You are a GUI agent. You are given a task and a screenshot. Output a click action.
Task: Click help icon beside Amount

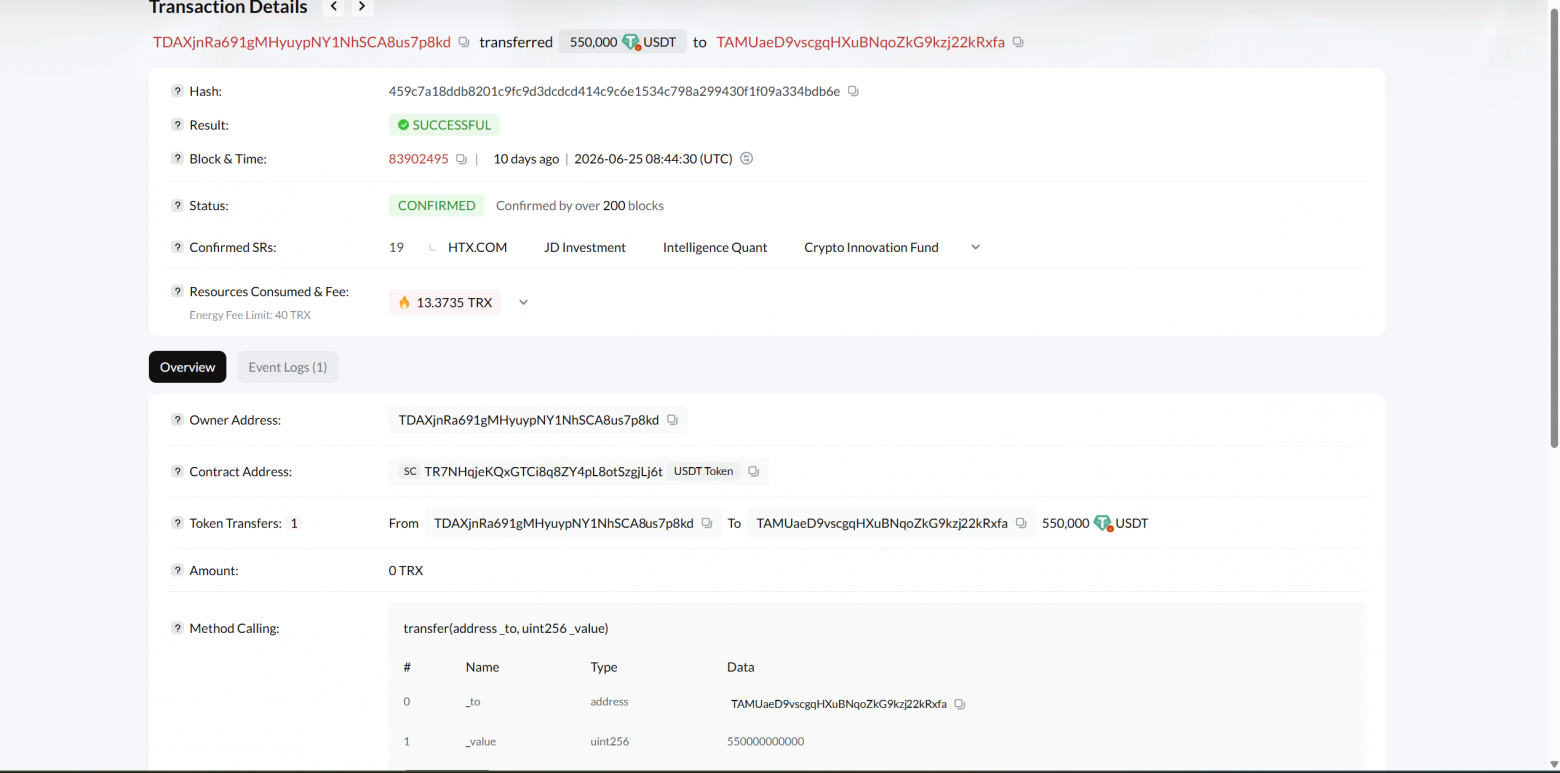(177, 570)
